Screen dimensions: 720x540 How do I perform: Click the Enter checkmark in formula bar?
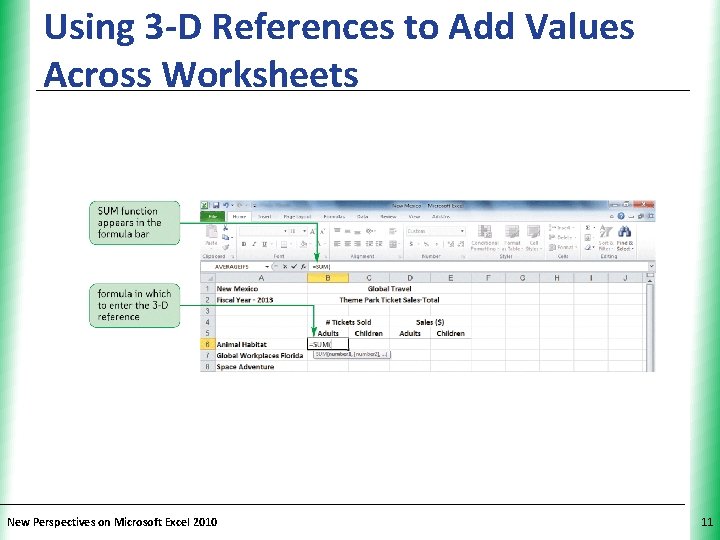coord(294,267)
